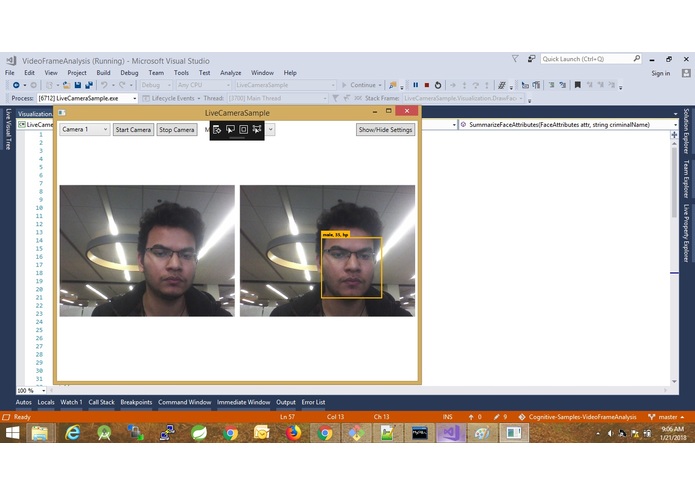The width and height of the screenshot is (695, 494).
Task: Click the Start Camera button
Action: pyautogui.click(x=133, y=129)
